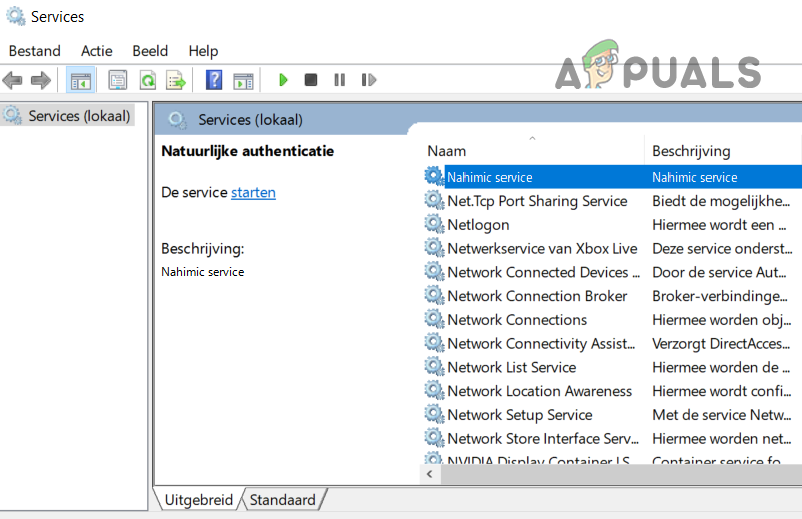Start the service with the green play icon

[x=283, y=80]
